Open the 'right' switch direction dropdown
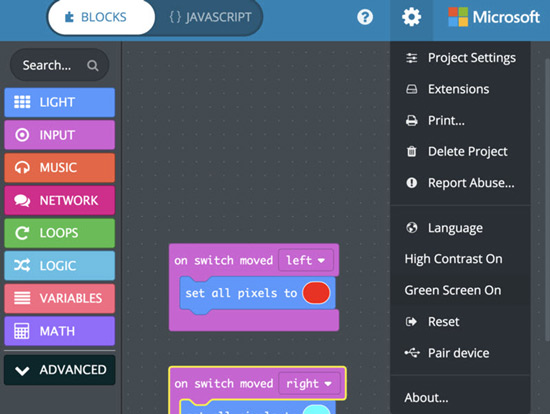This screenshot has width=550, height=414. click(309, 383)
